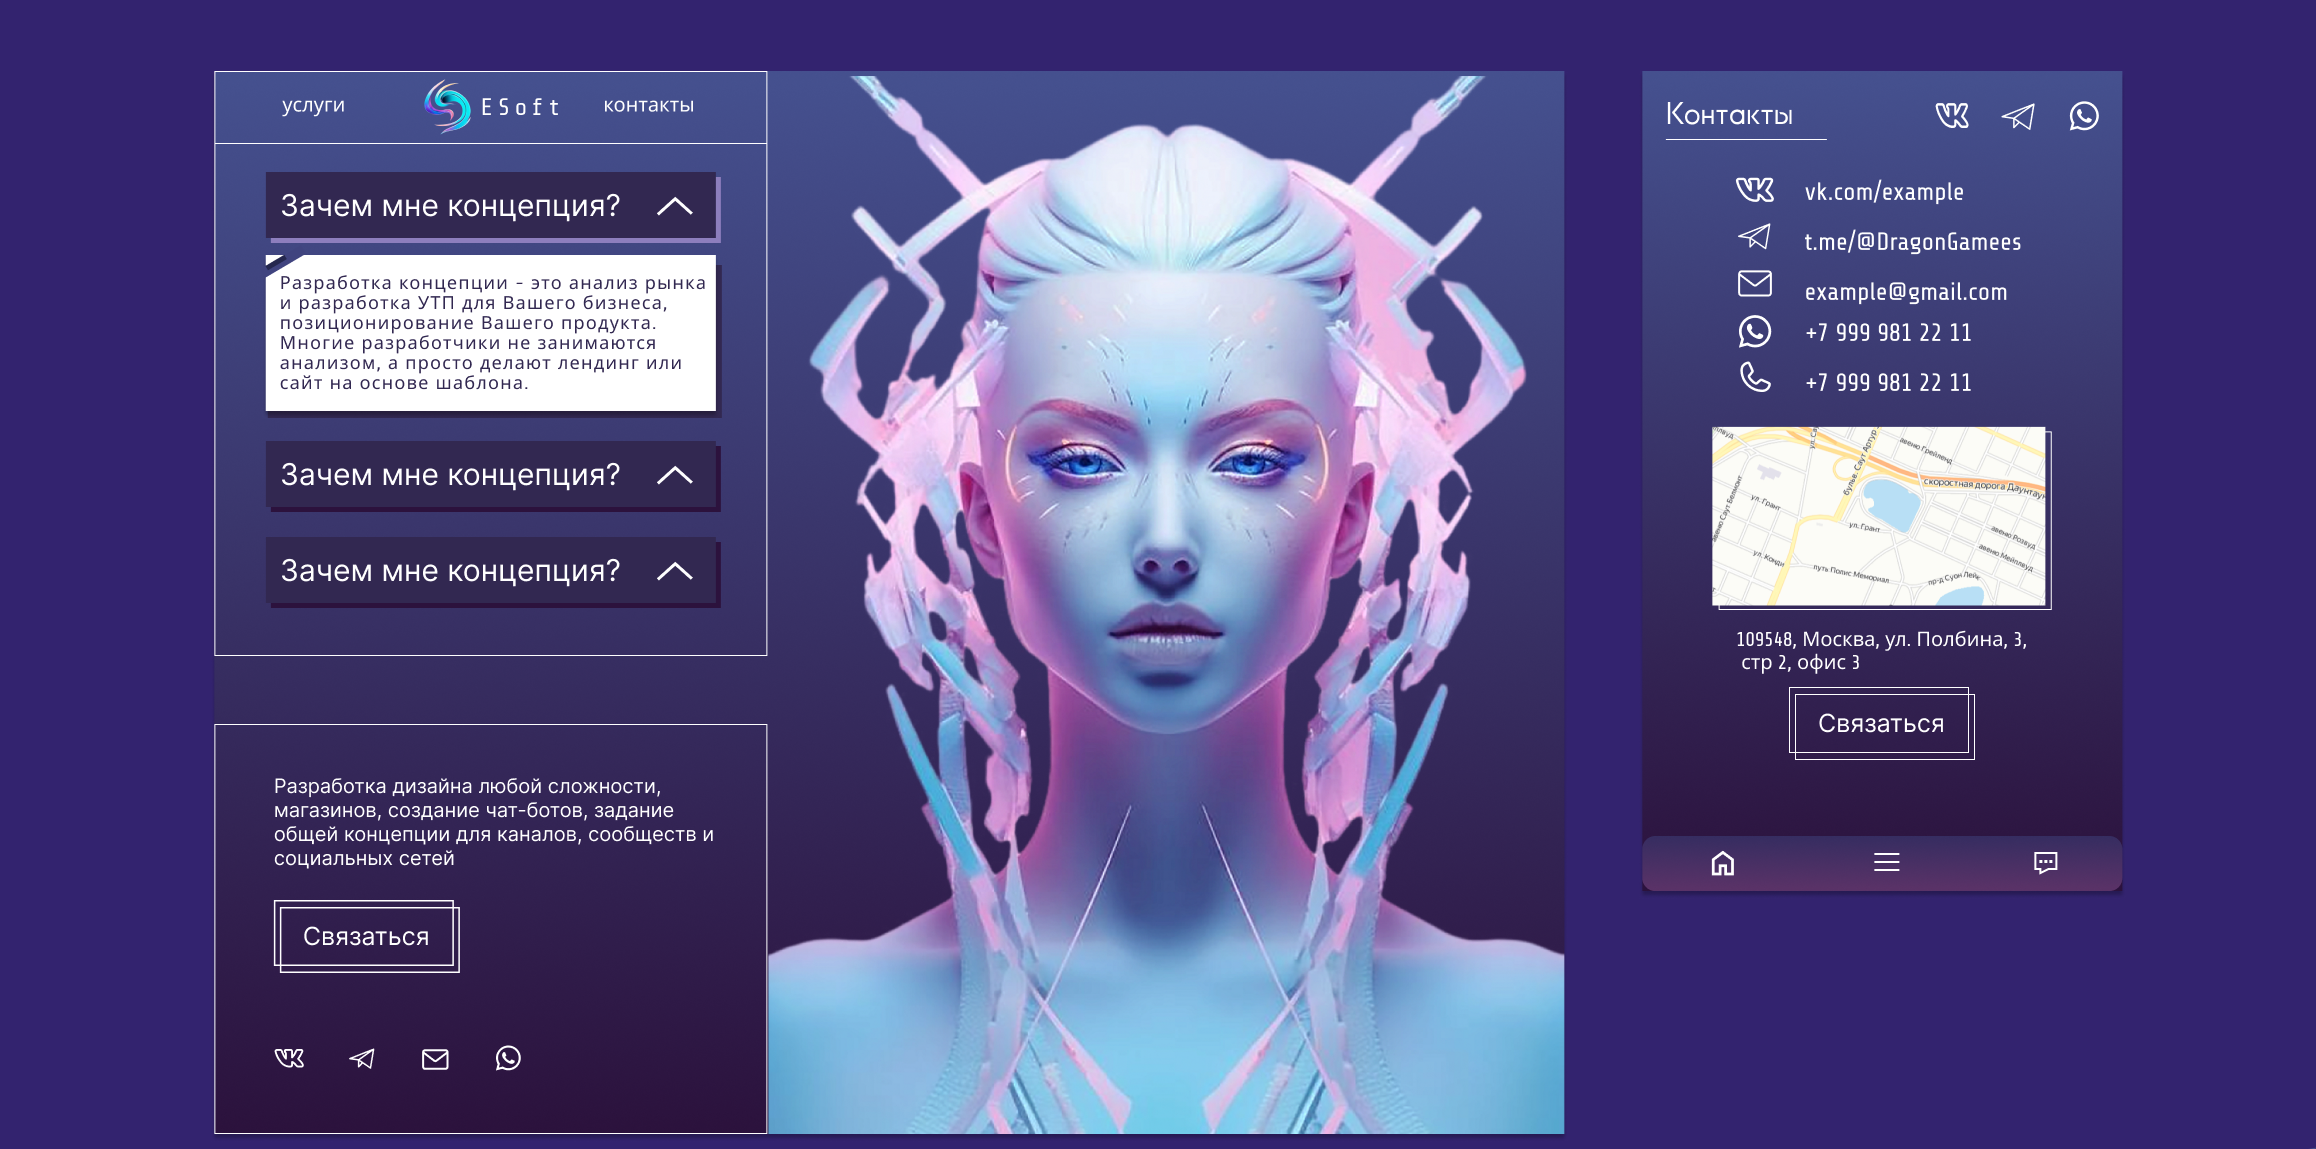Click the VK icon in Контакты header
This screenshot has width=2316, height=1149.
1951,116
